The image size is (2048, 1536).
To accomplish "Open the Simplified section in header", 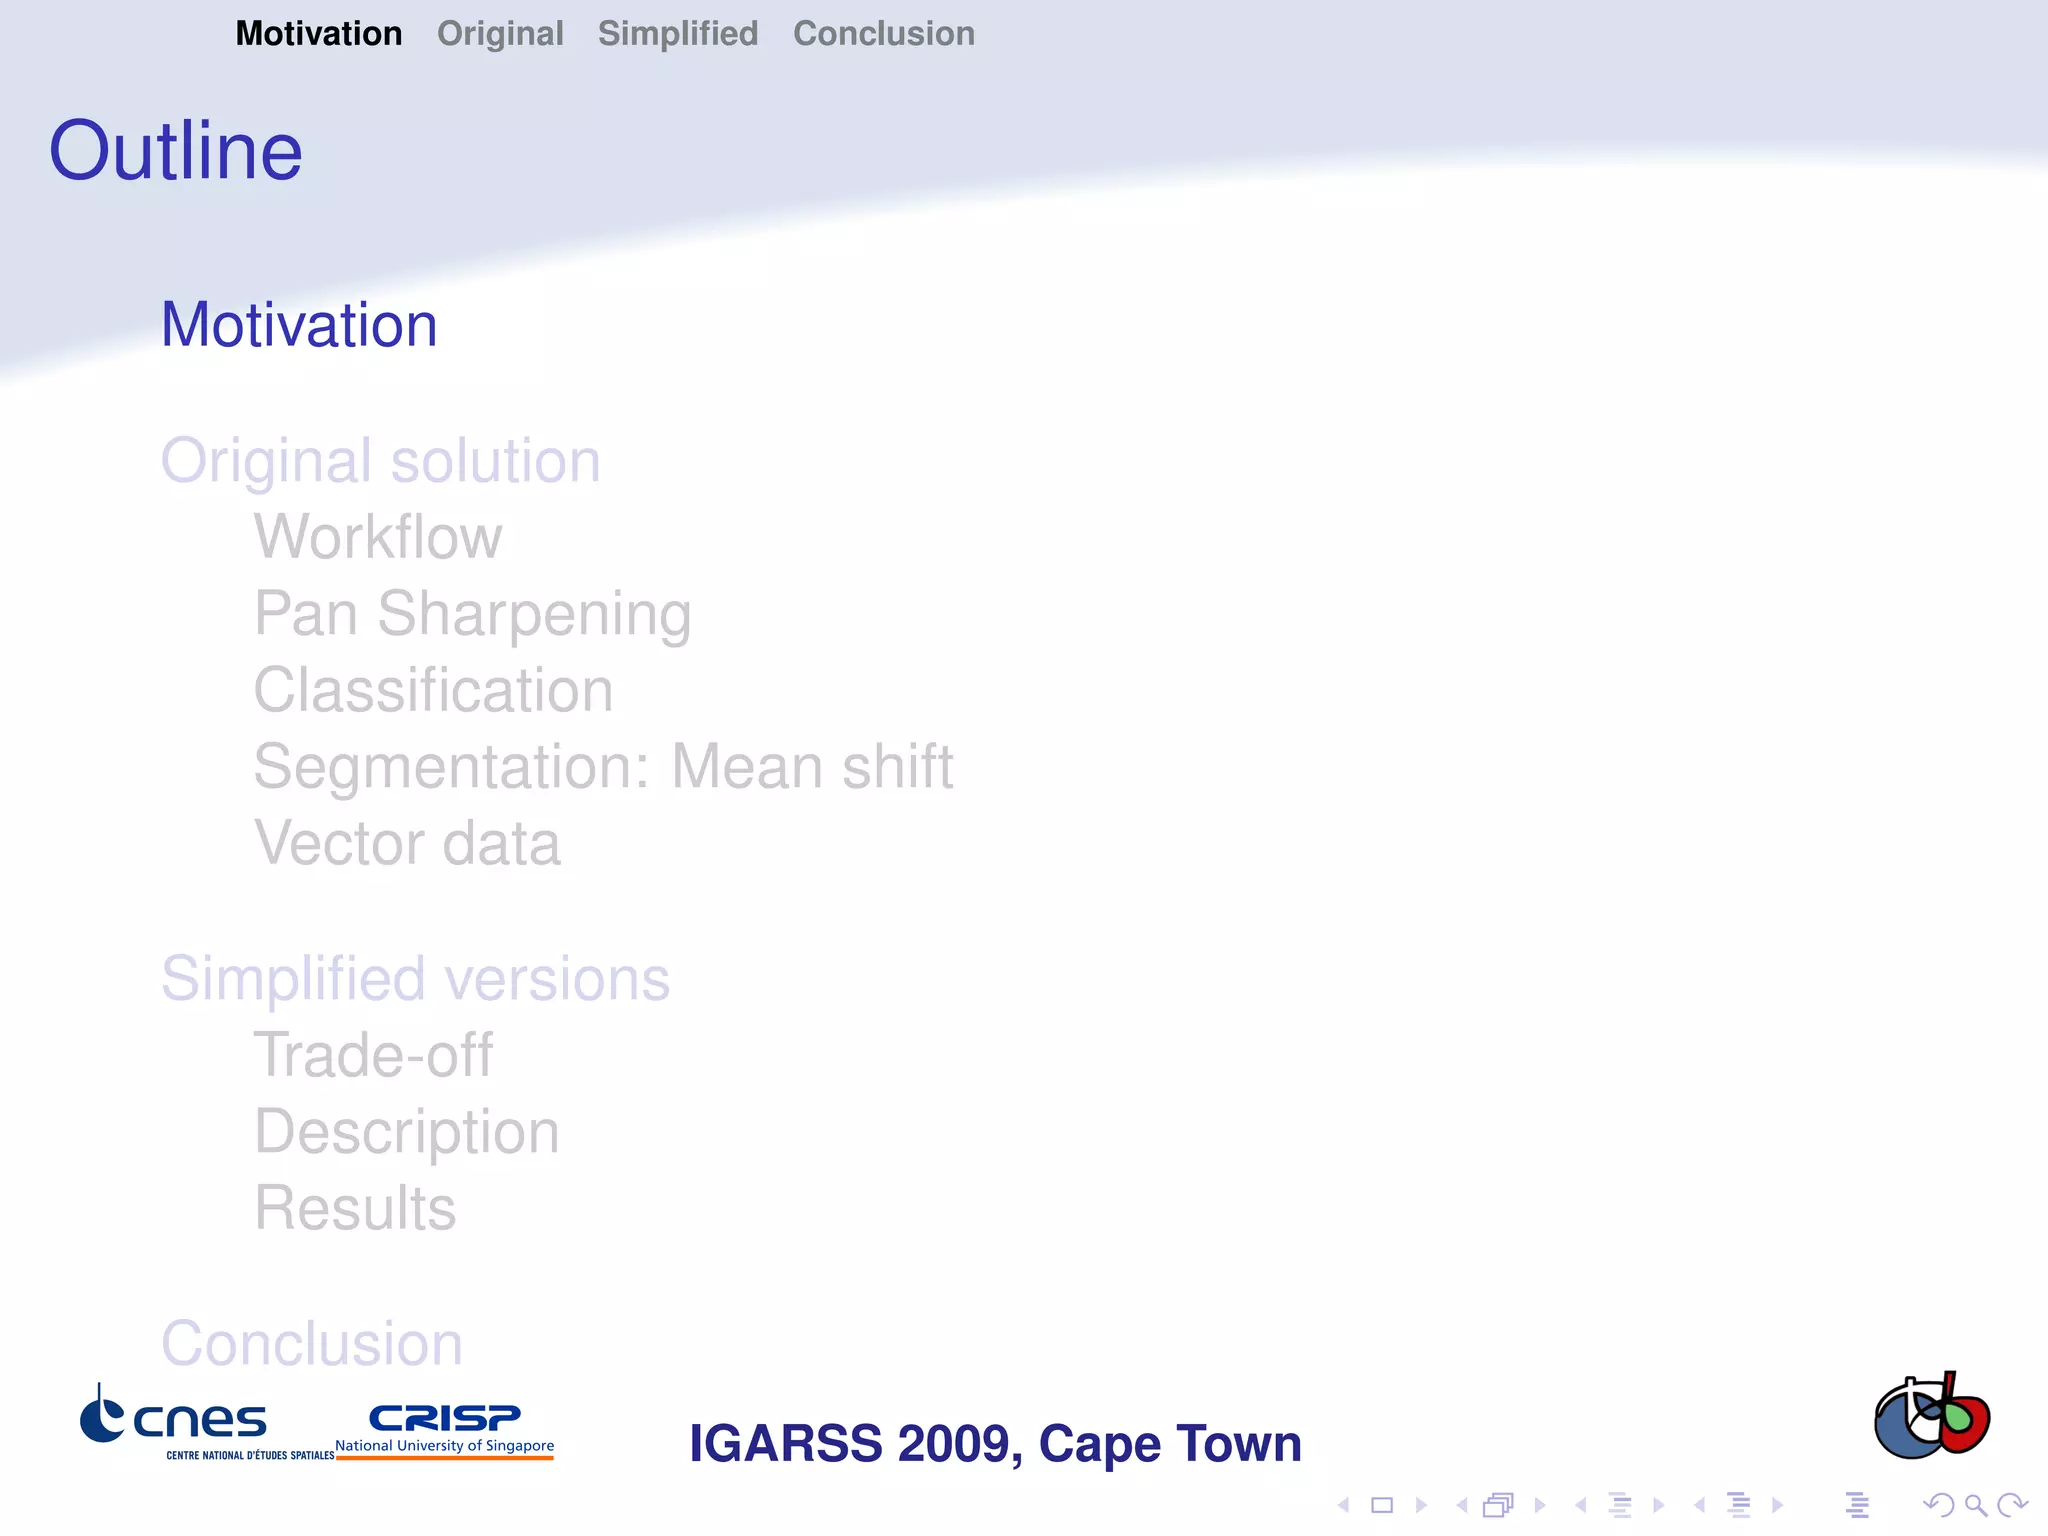I will (678, 34).
